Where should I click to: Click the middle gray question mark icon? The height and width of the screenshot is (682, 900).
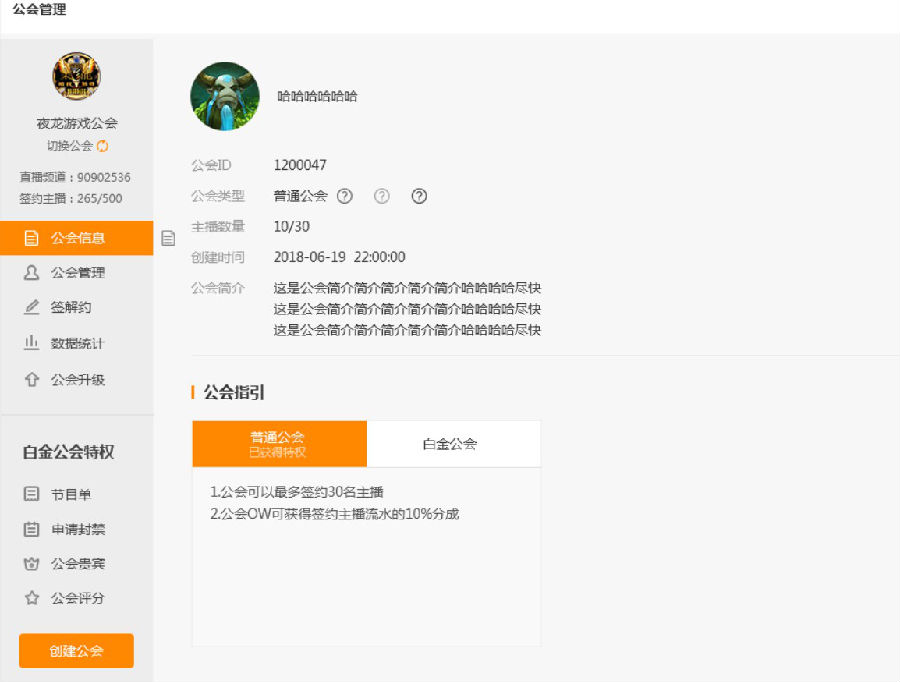(x=382, y=196)
